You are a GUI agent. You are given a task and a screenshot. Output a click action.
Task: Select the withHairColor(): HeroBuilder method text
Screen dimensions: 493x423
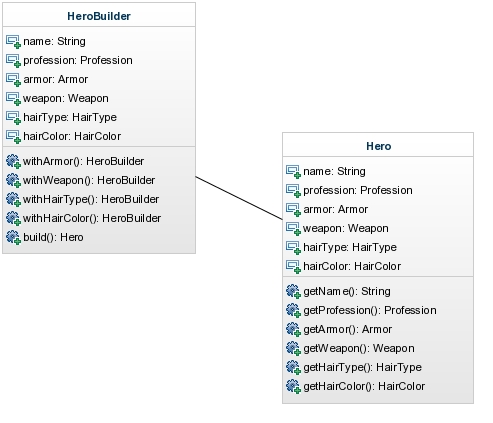click(92, 218)
